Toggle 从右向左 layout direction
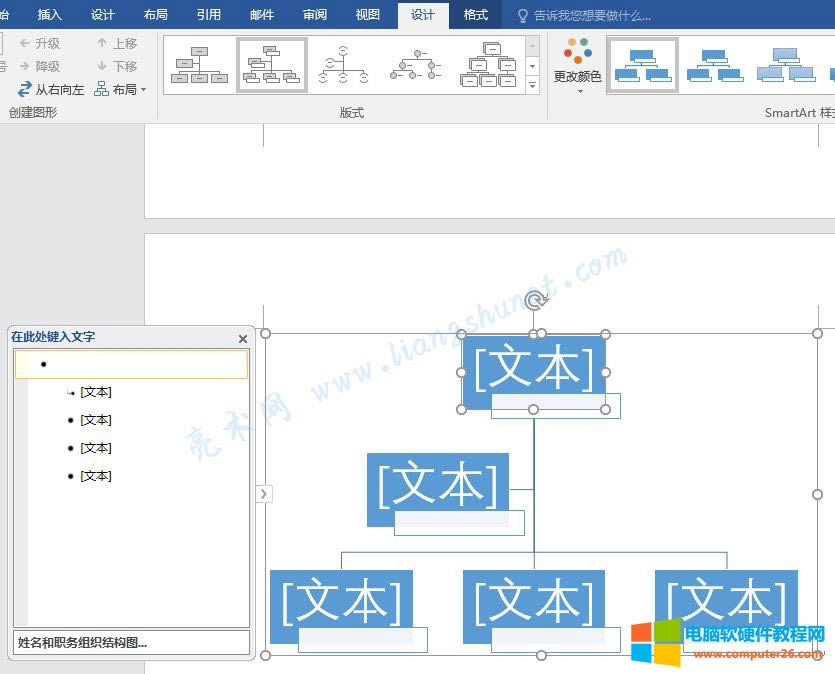This screenshot has height=674, width=835. click(51, 89)
